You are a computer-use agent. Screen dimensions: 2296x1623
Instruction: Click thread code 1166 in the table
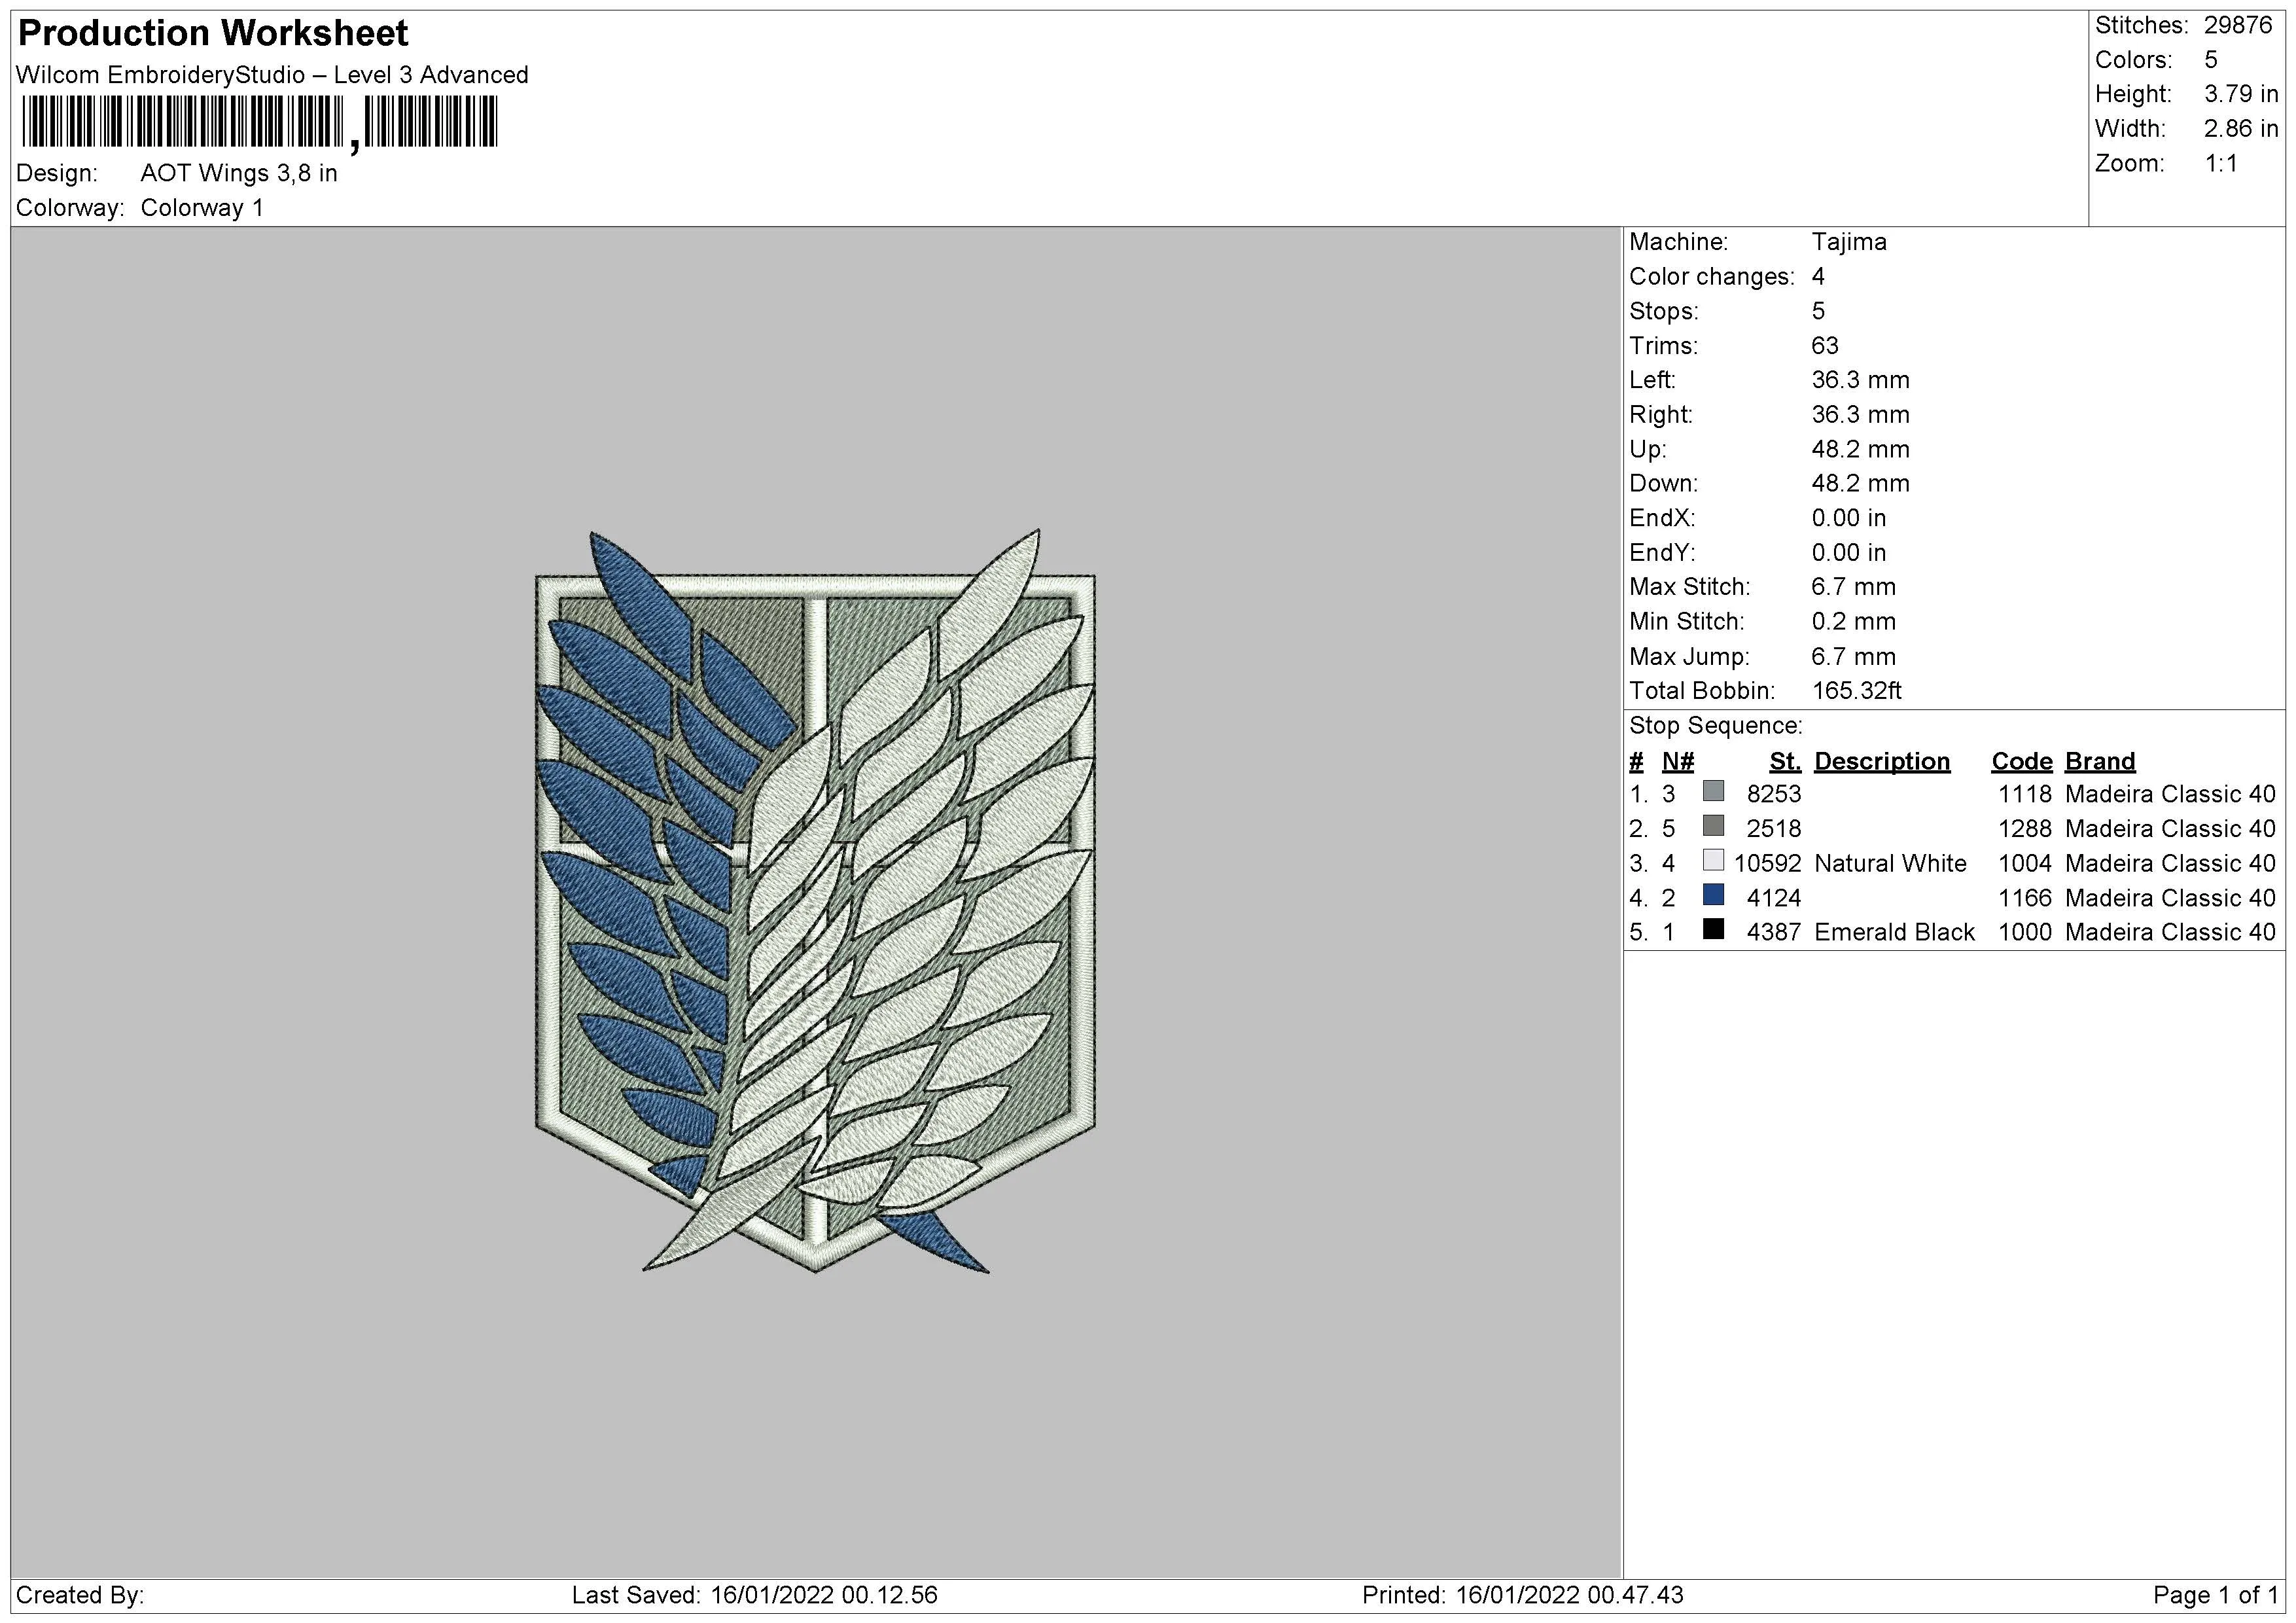point(2024,898)
